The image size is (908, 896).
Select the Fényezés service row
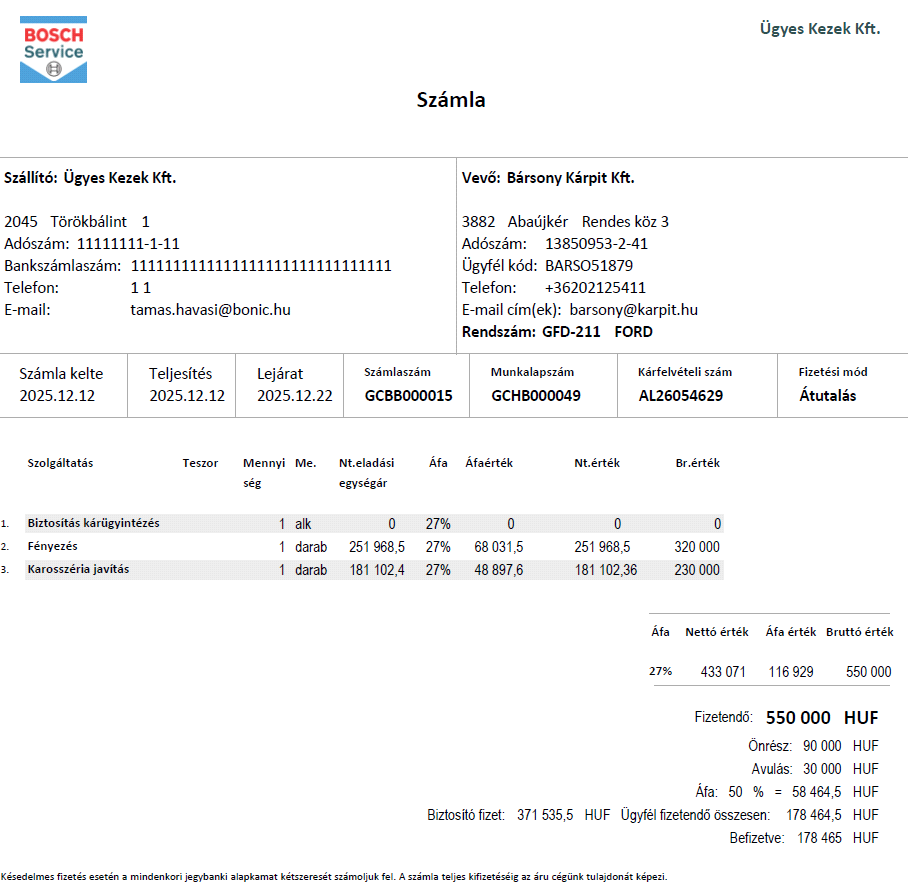(374, 547)
